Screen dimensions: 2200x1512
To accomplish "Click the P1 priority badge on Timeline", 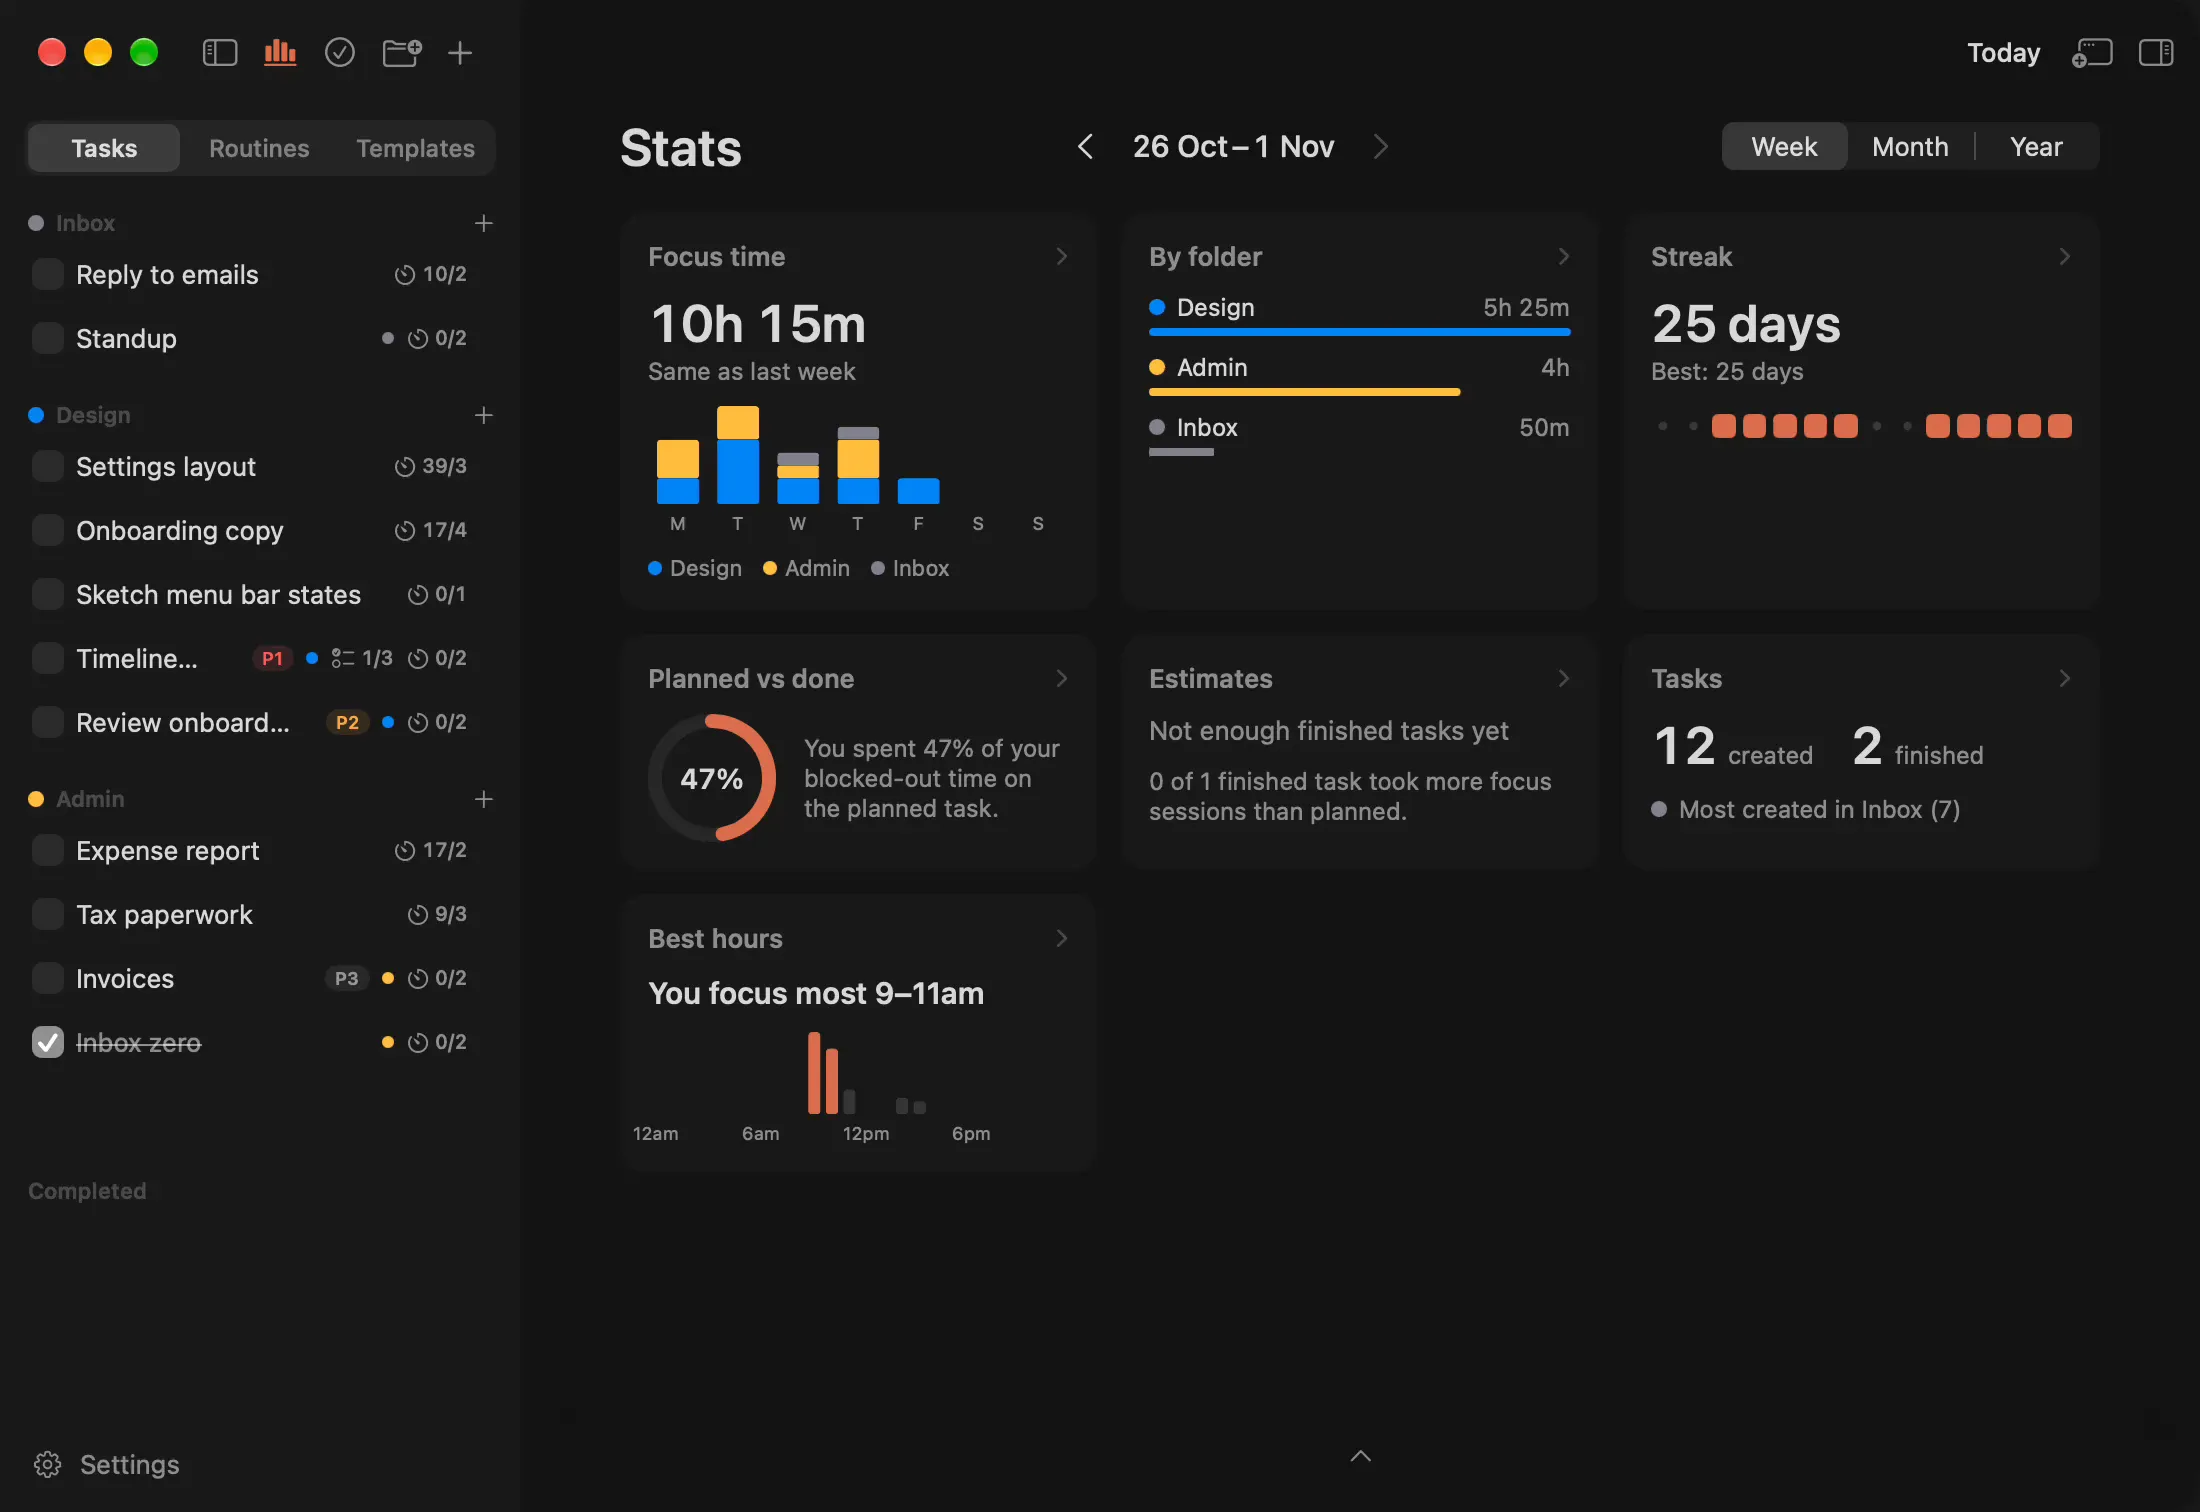I will click(272, 658).
